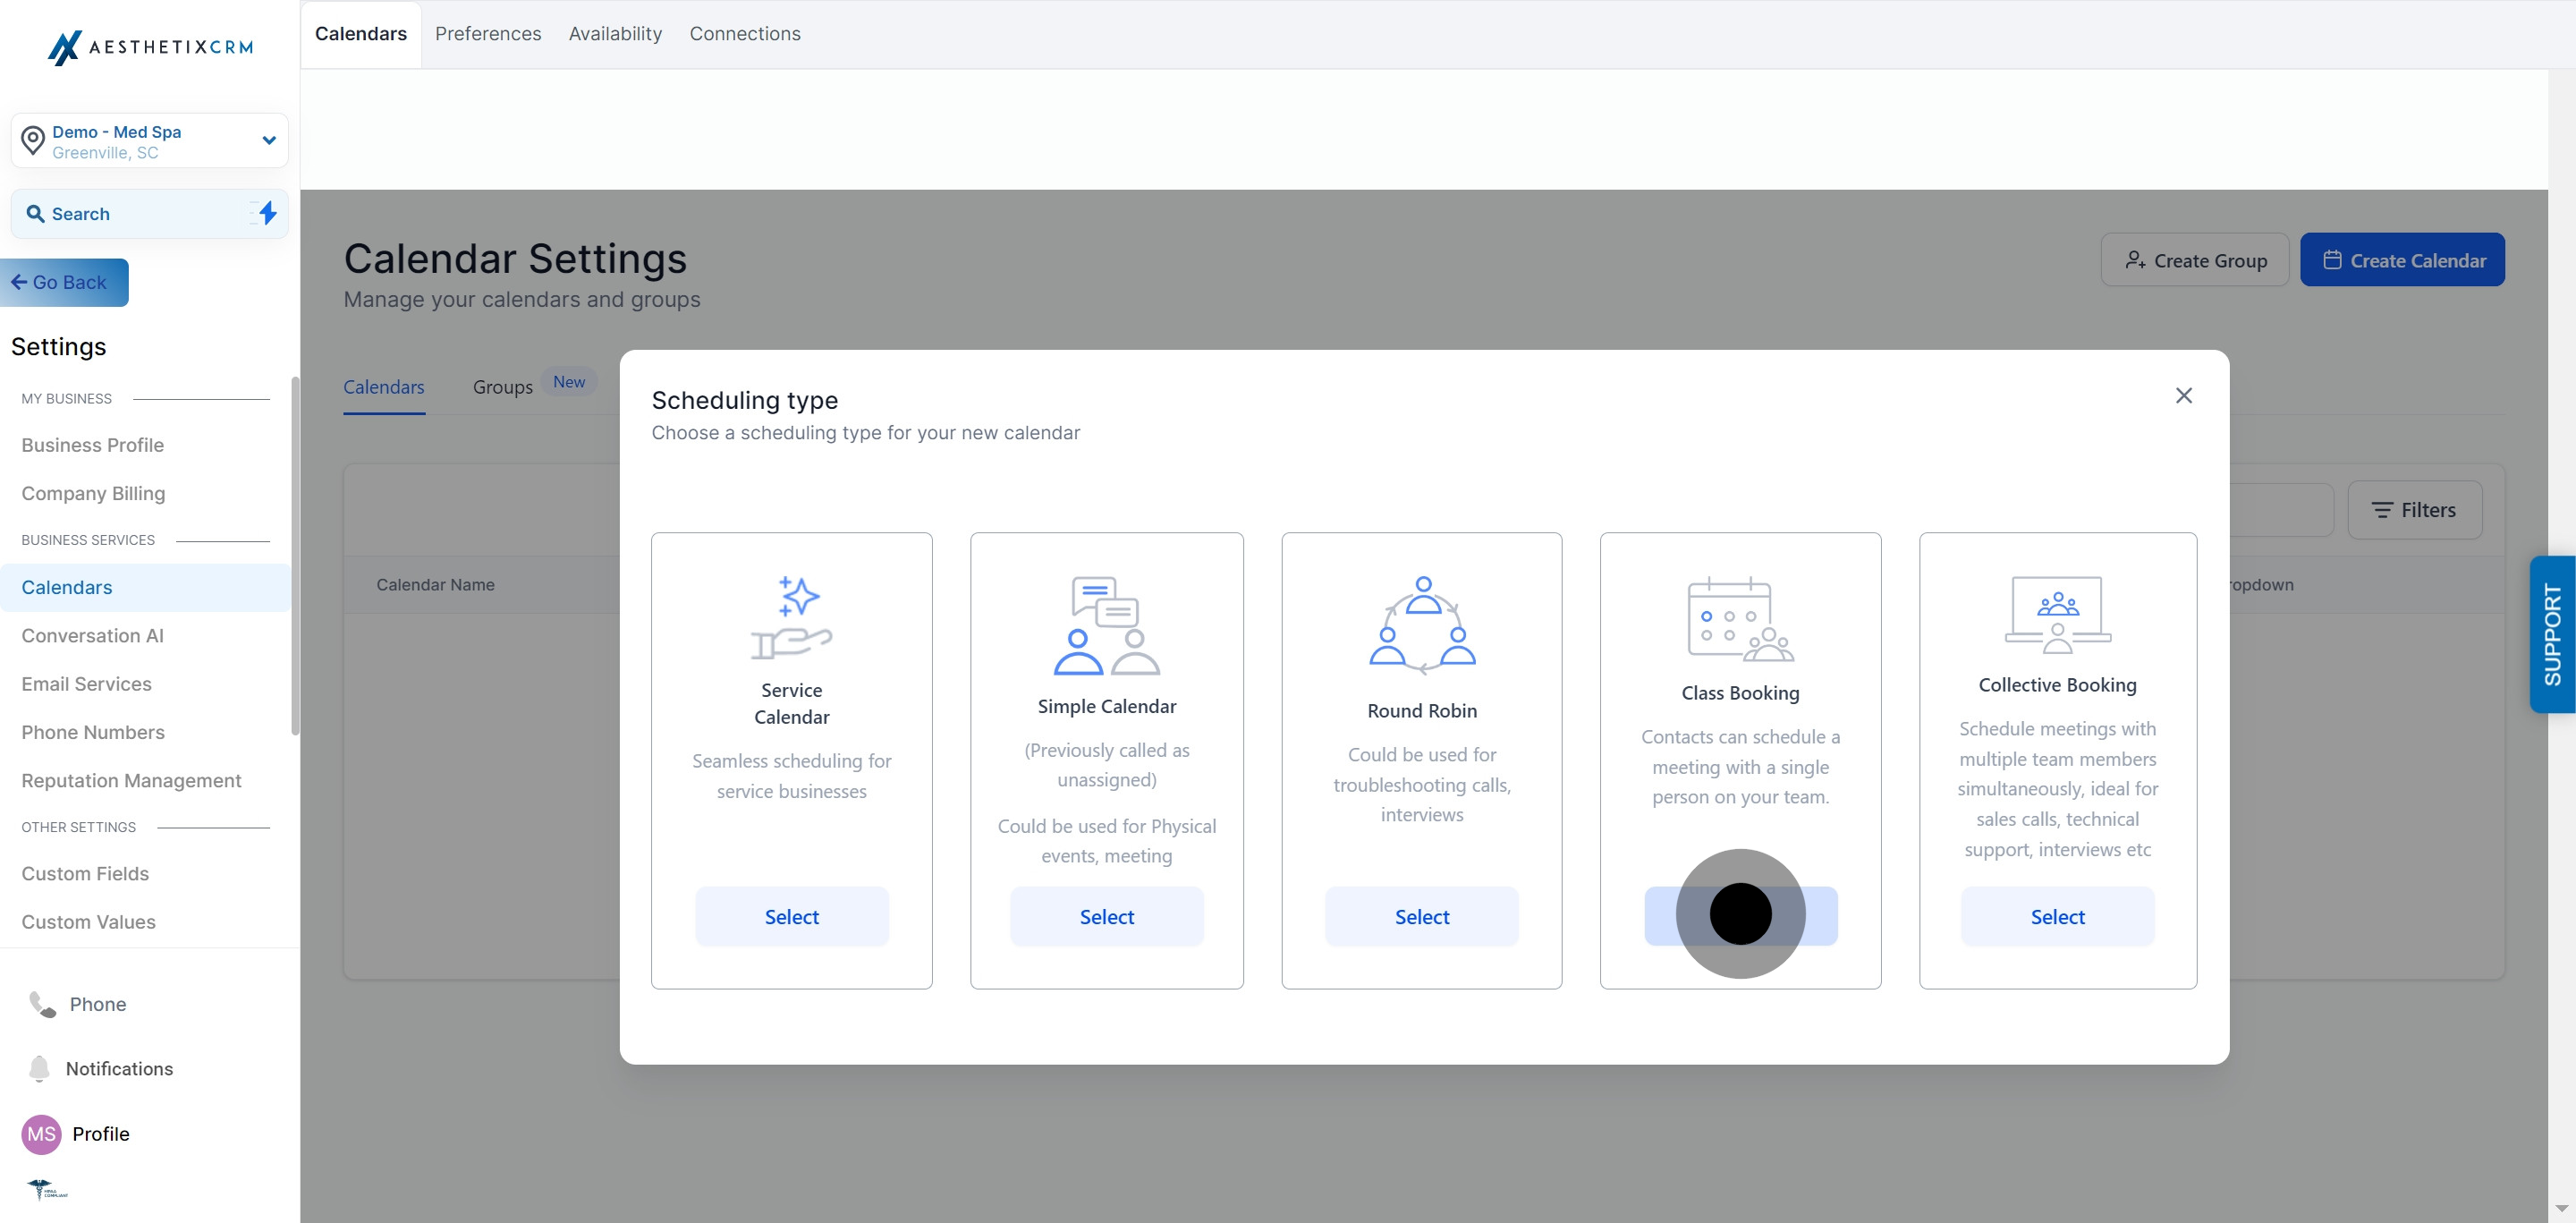This screenshot has width=2576, height=1223.
Task: Open the Phone dialer icon
Action: click(x=42, y=1004)
